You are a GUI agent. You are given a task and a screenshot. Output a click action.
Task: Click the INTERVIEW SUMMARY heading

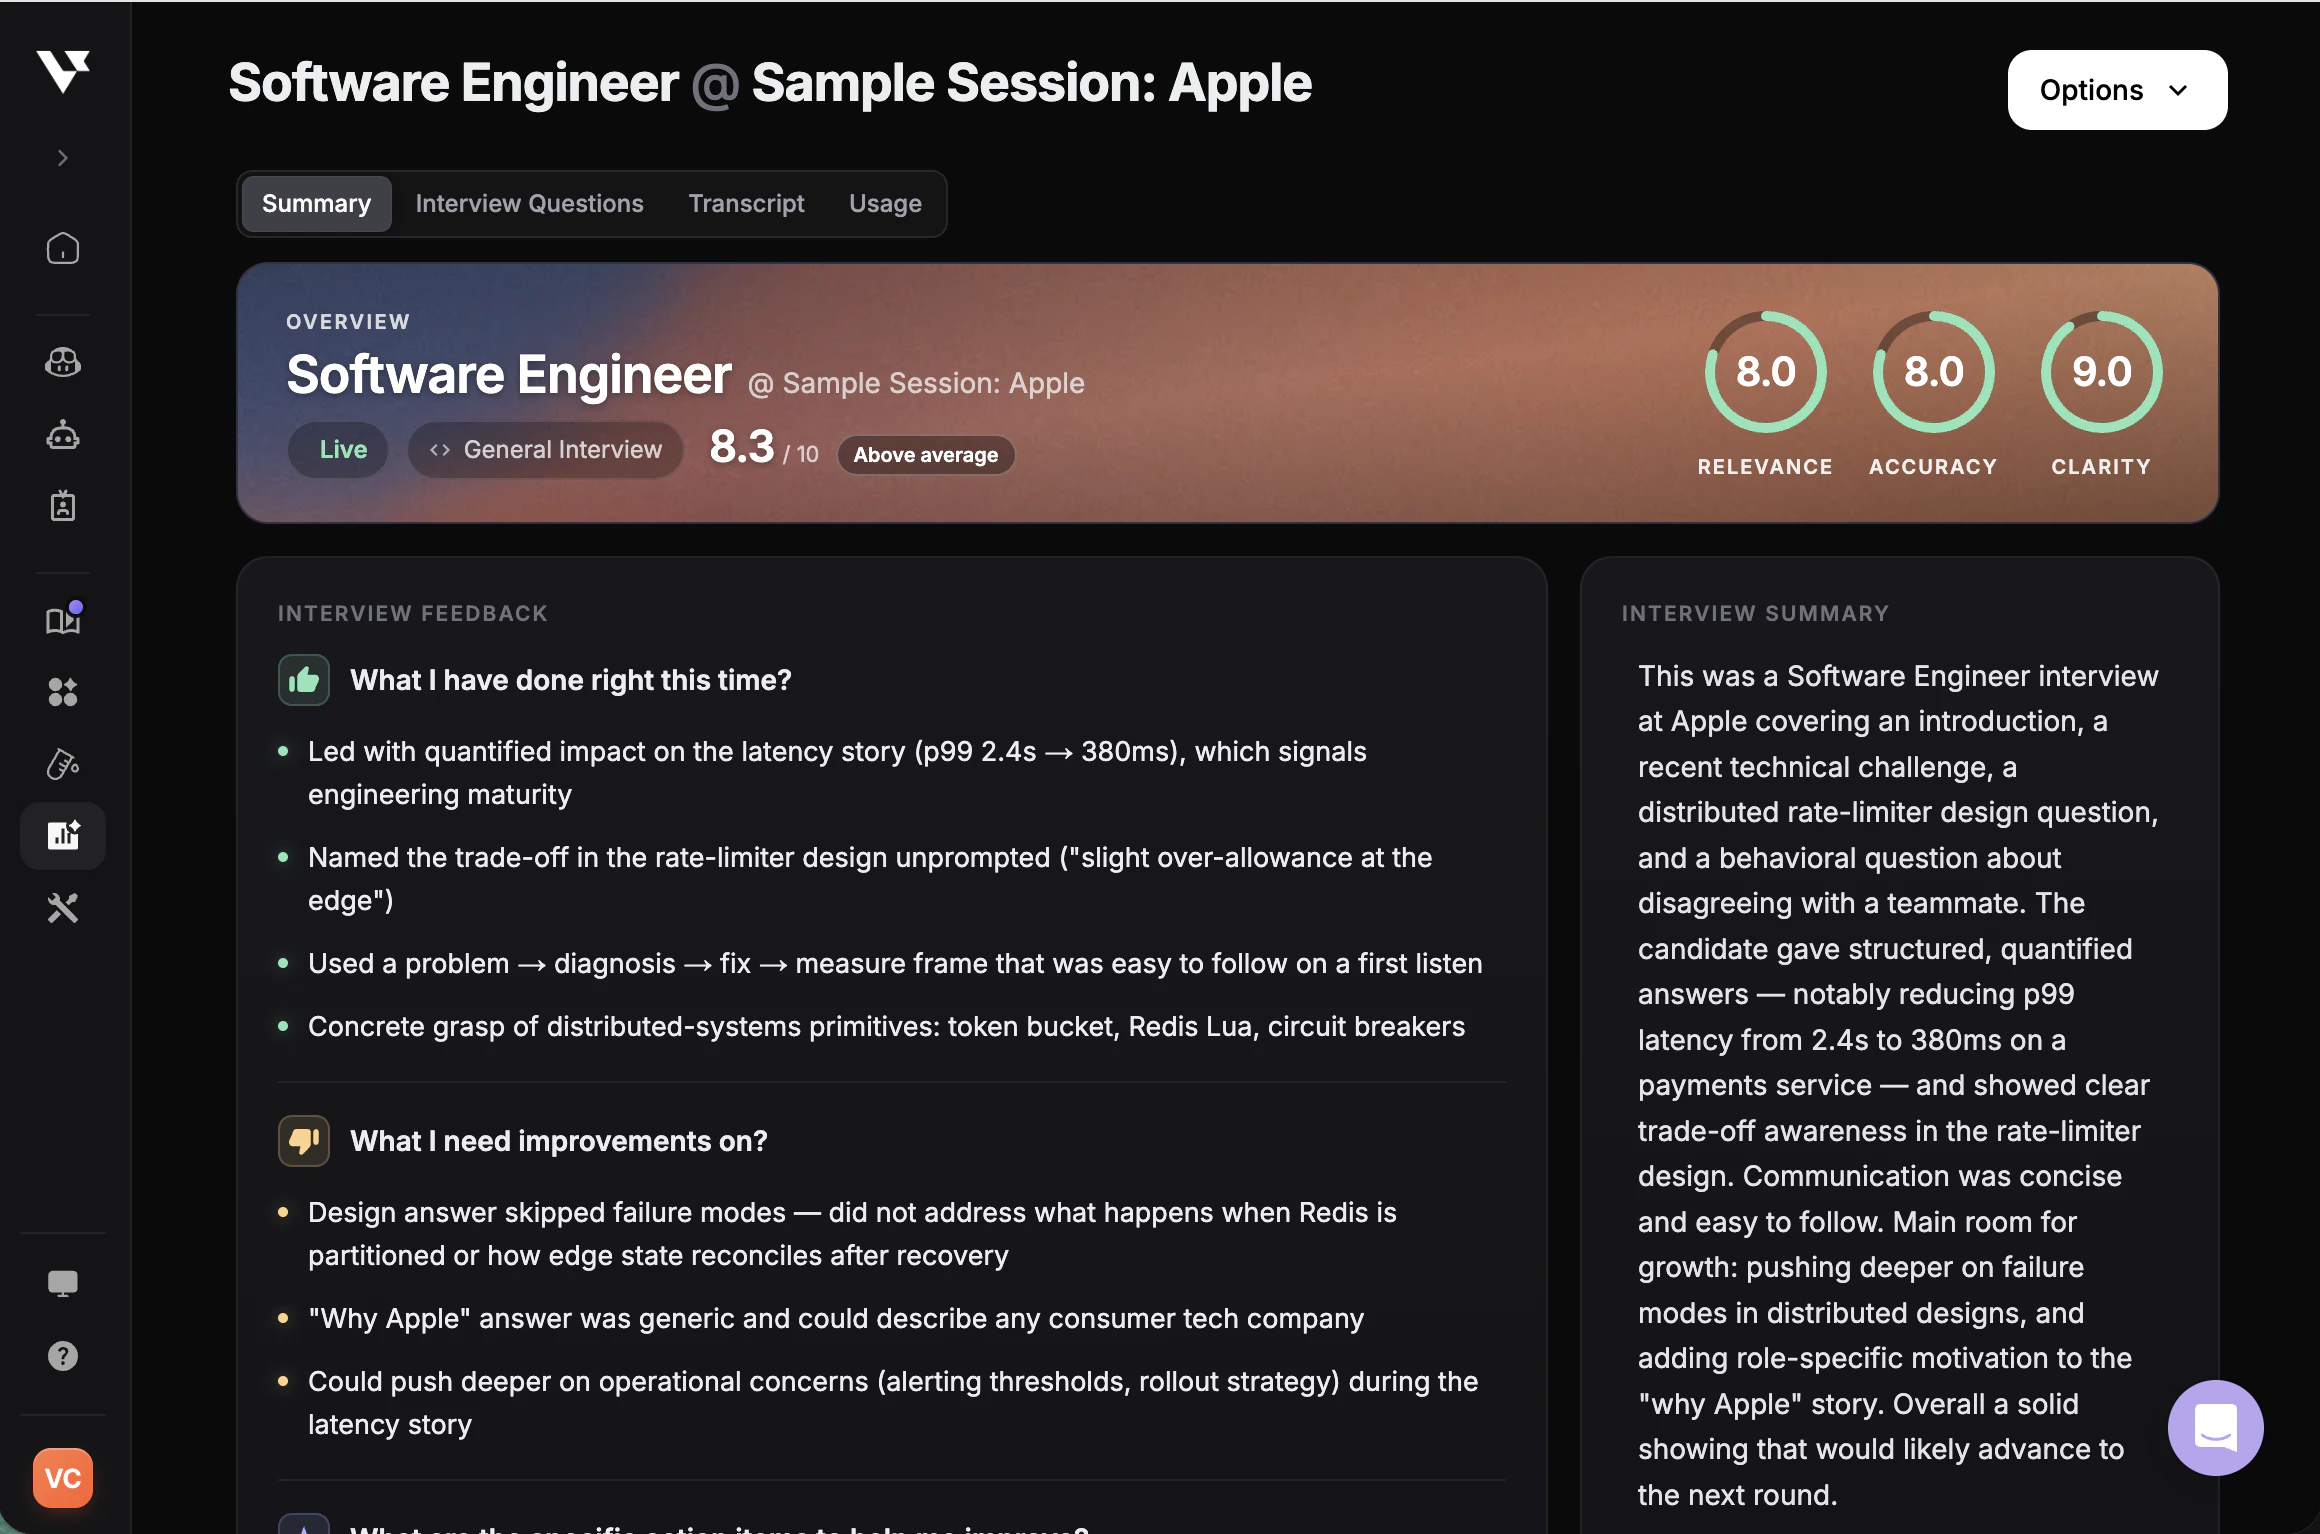1755,613
